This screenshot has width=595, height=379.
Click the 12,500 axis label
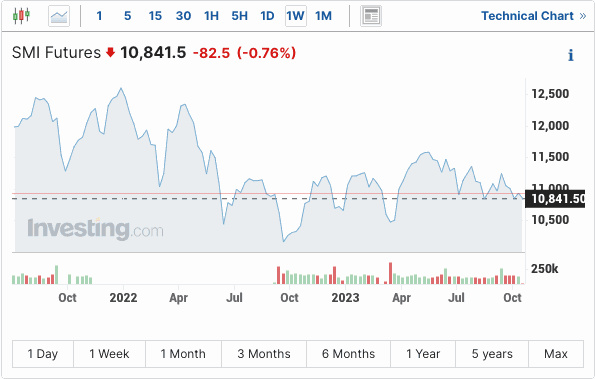tap(550, 94)
